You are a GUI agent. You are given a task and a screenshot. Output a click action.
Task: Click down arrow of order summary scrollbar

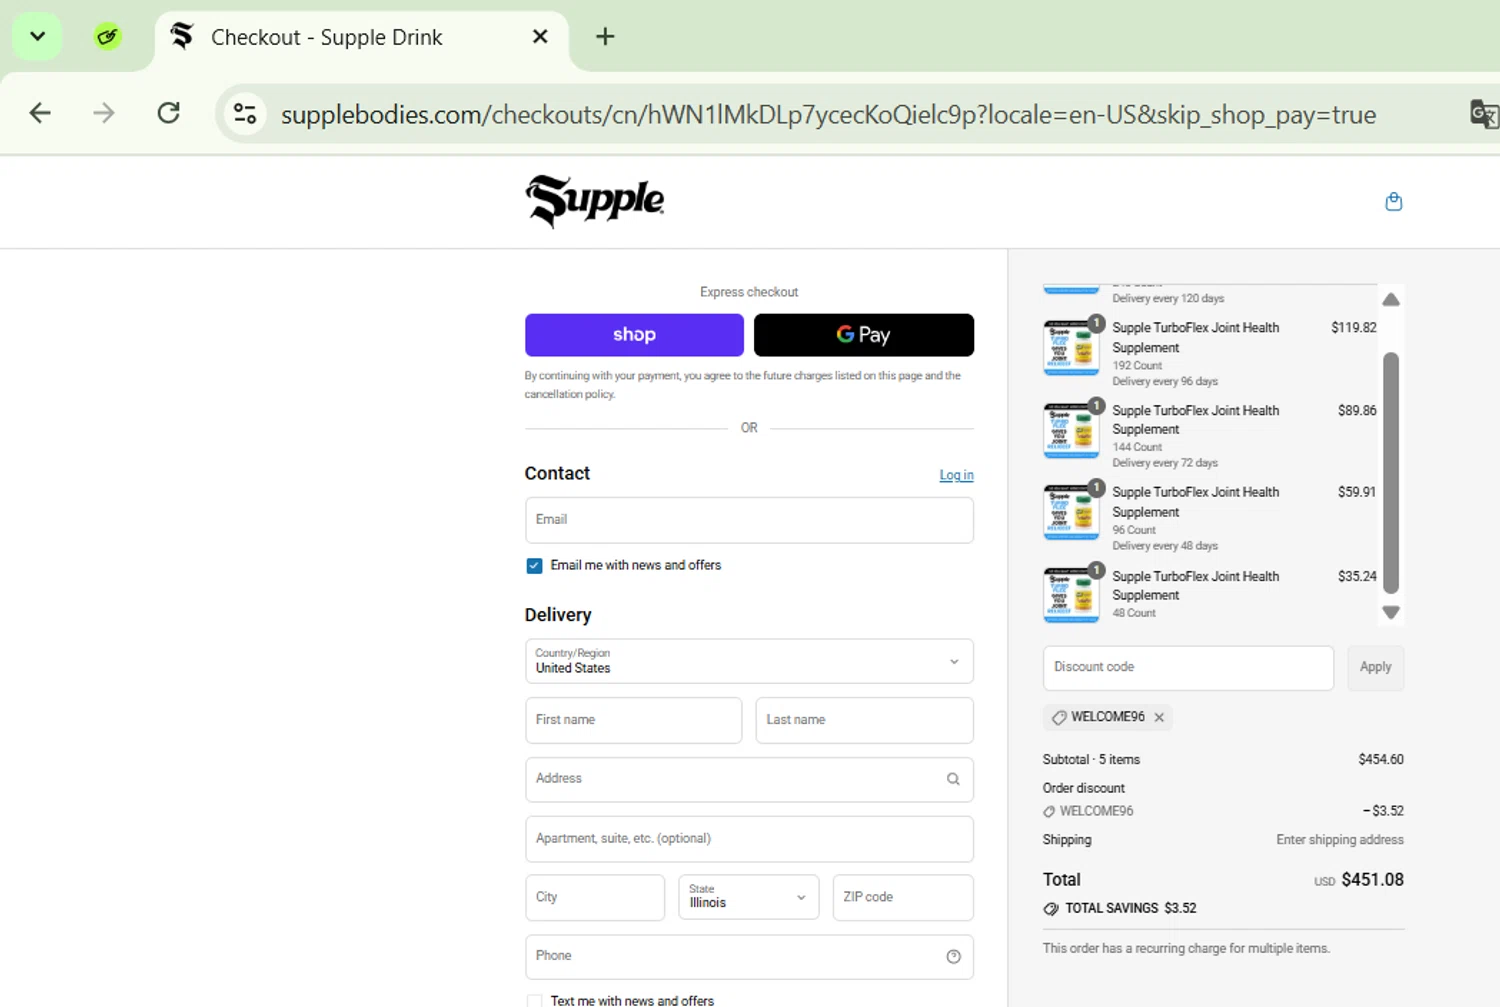(1391, 612)
